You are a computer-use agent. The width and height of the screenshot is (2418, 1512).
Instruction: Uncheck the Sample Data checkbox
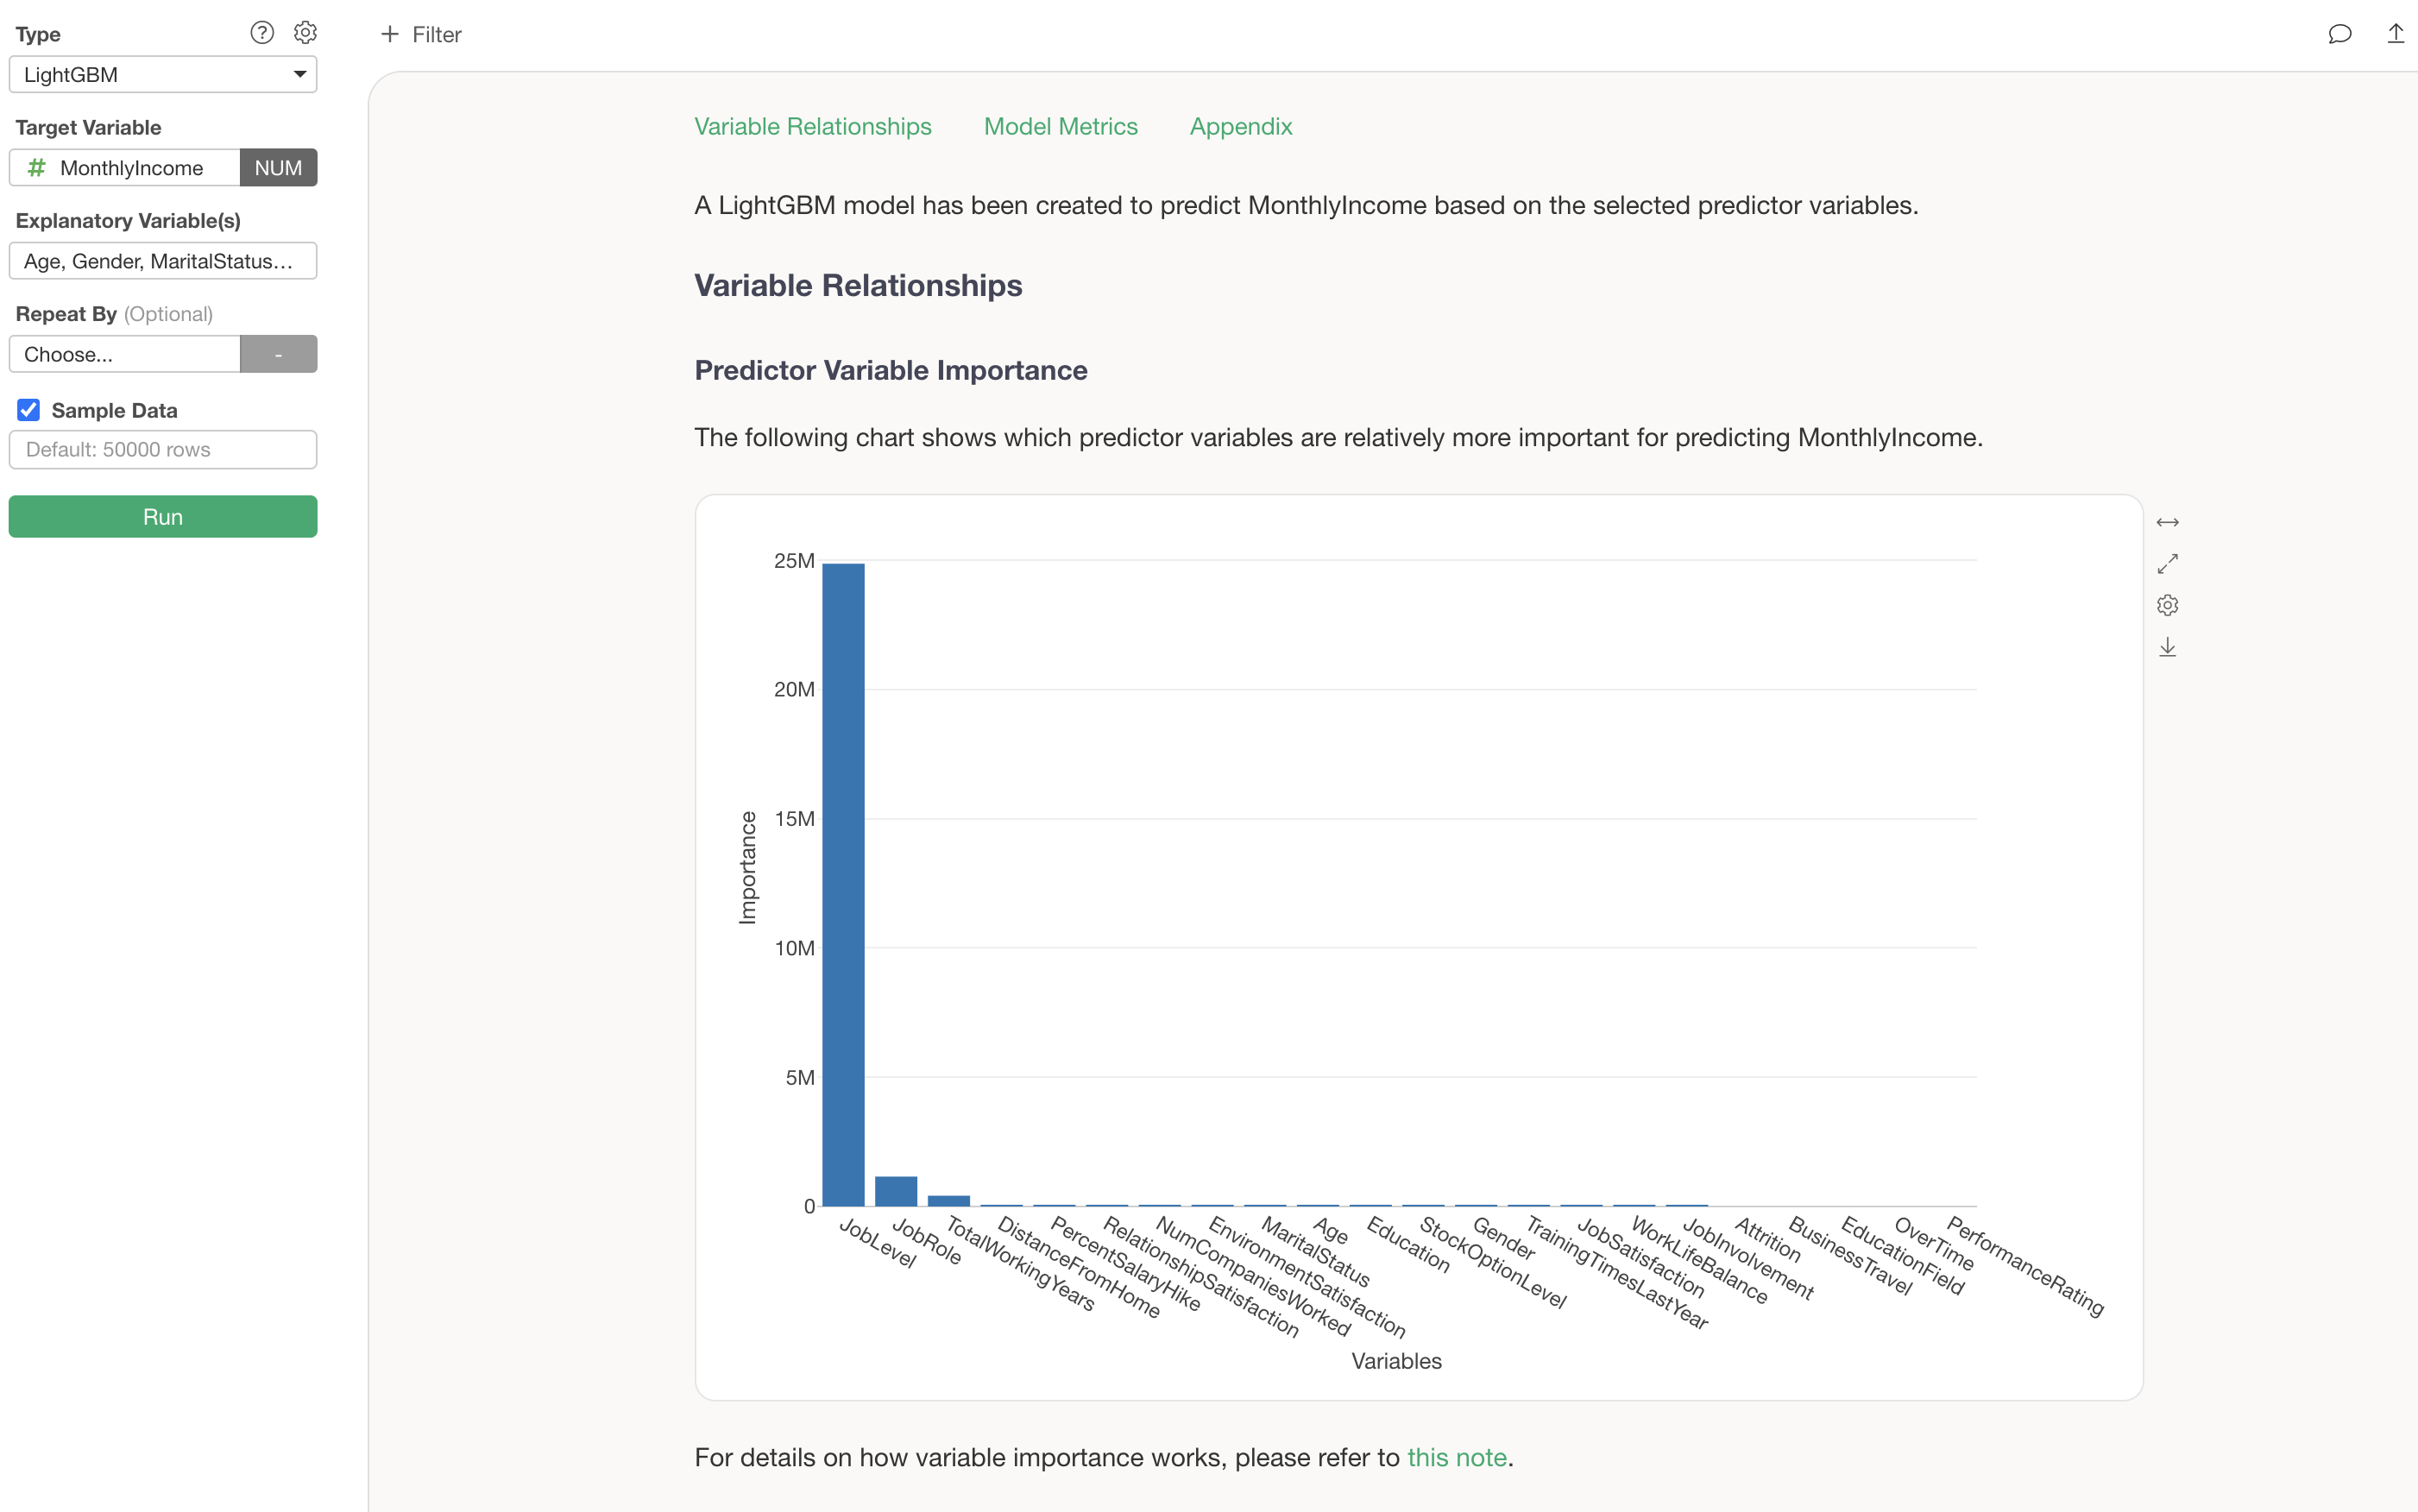[x=29, y=410]
